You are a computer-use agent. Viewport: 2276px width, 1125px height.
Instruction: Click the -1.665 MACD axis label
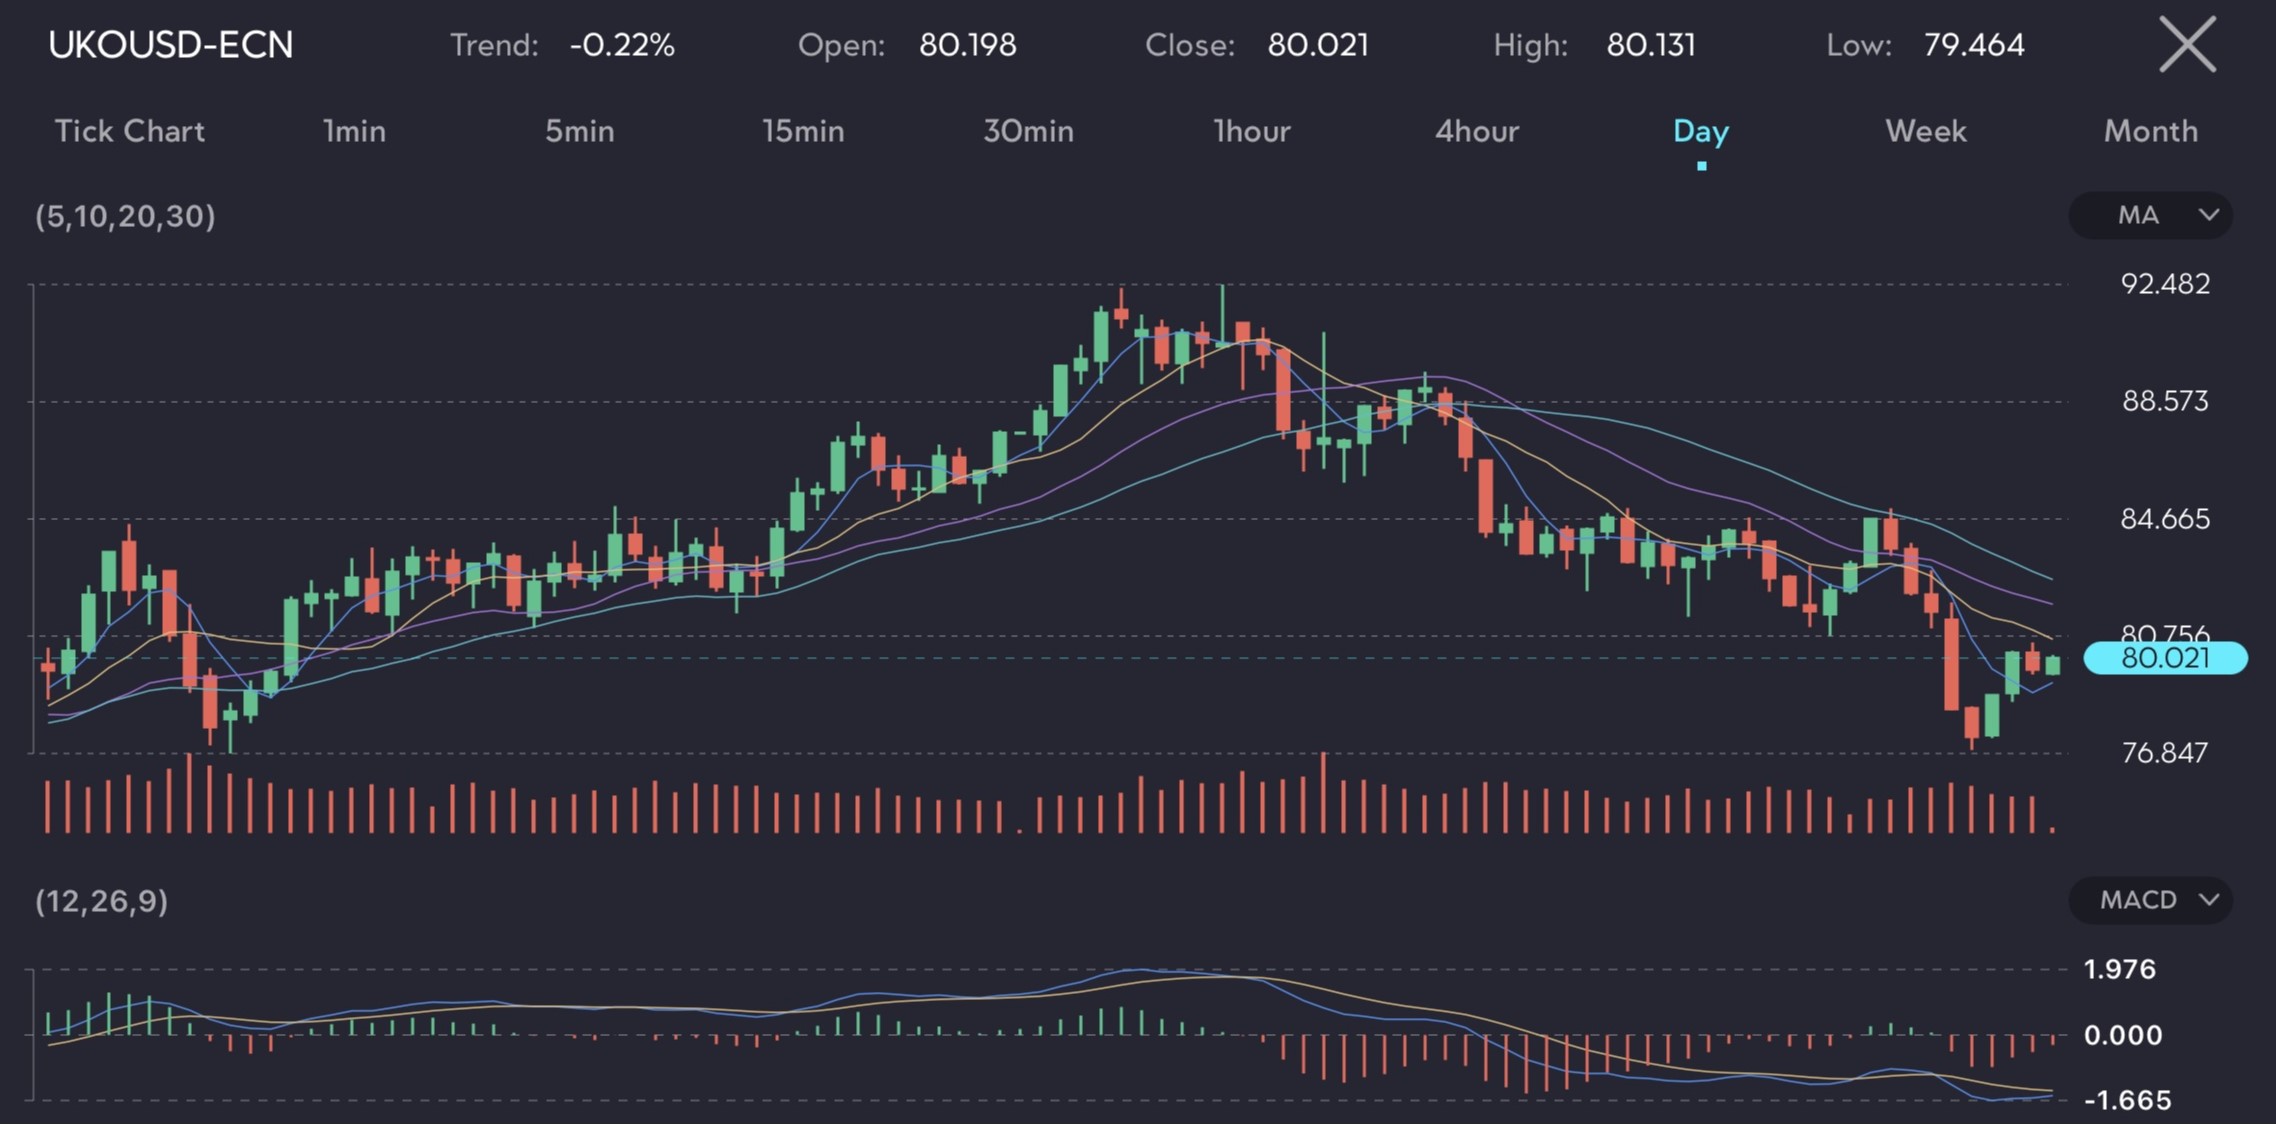(2127, 1100)
